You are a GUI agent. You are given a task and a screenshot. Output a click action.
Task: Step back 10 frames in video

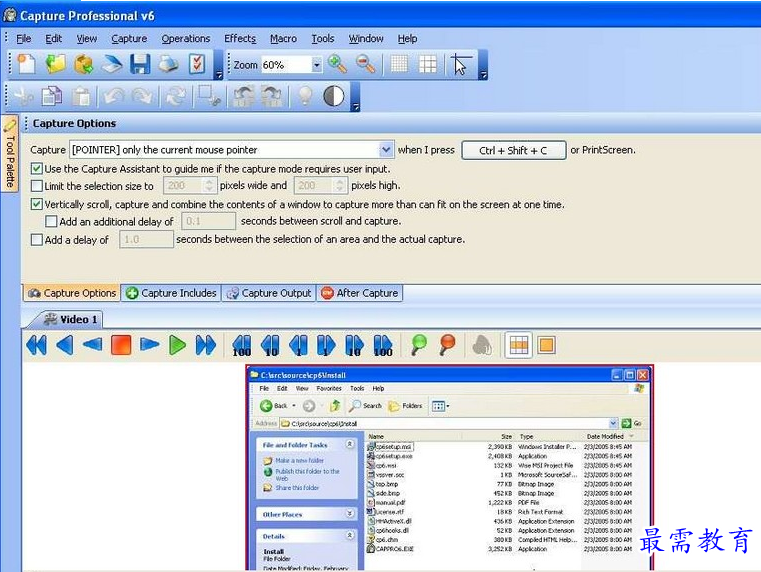tap(270, 346)
